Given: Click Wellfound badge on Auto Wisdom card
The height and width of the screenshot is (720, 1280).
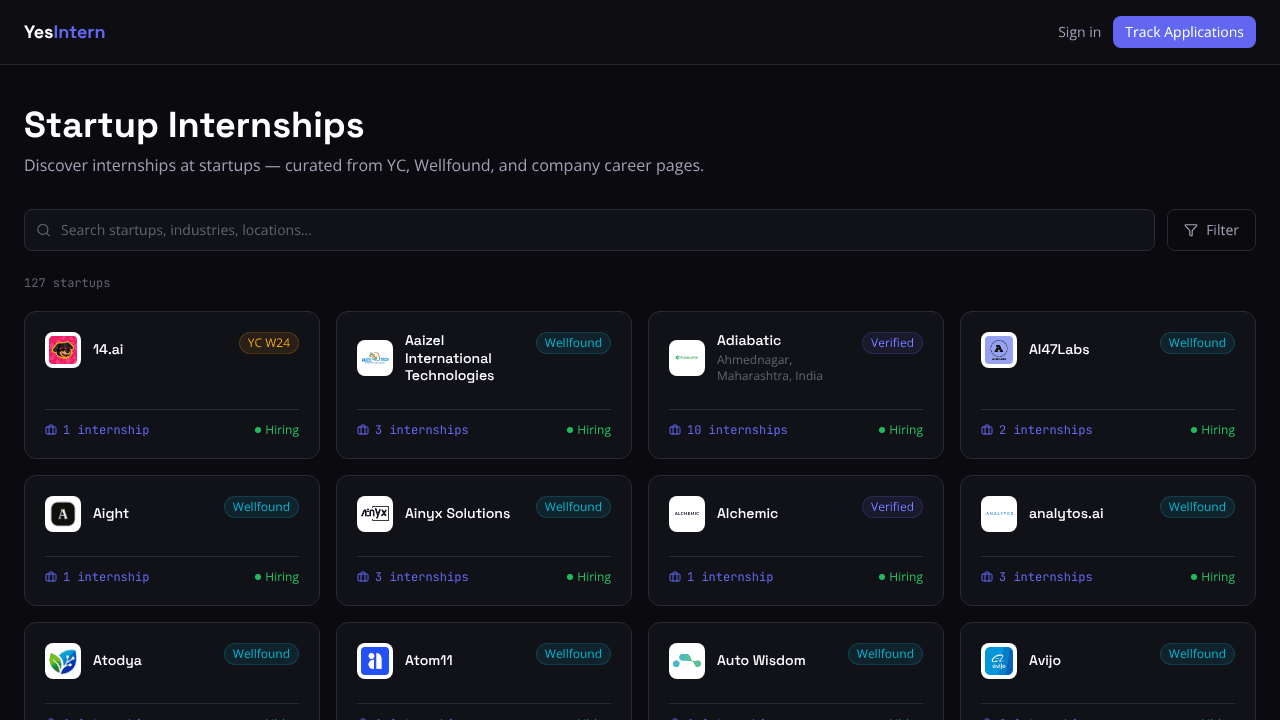Looking at the screenshot, I should [885, 654].
